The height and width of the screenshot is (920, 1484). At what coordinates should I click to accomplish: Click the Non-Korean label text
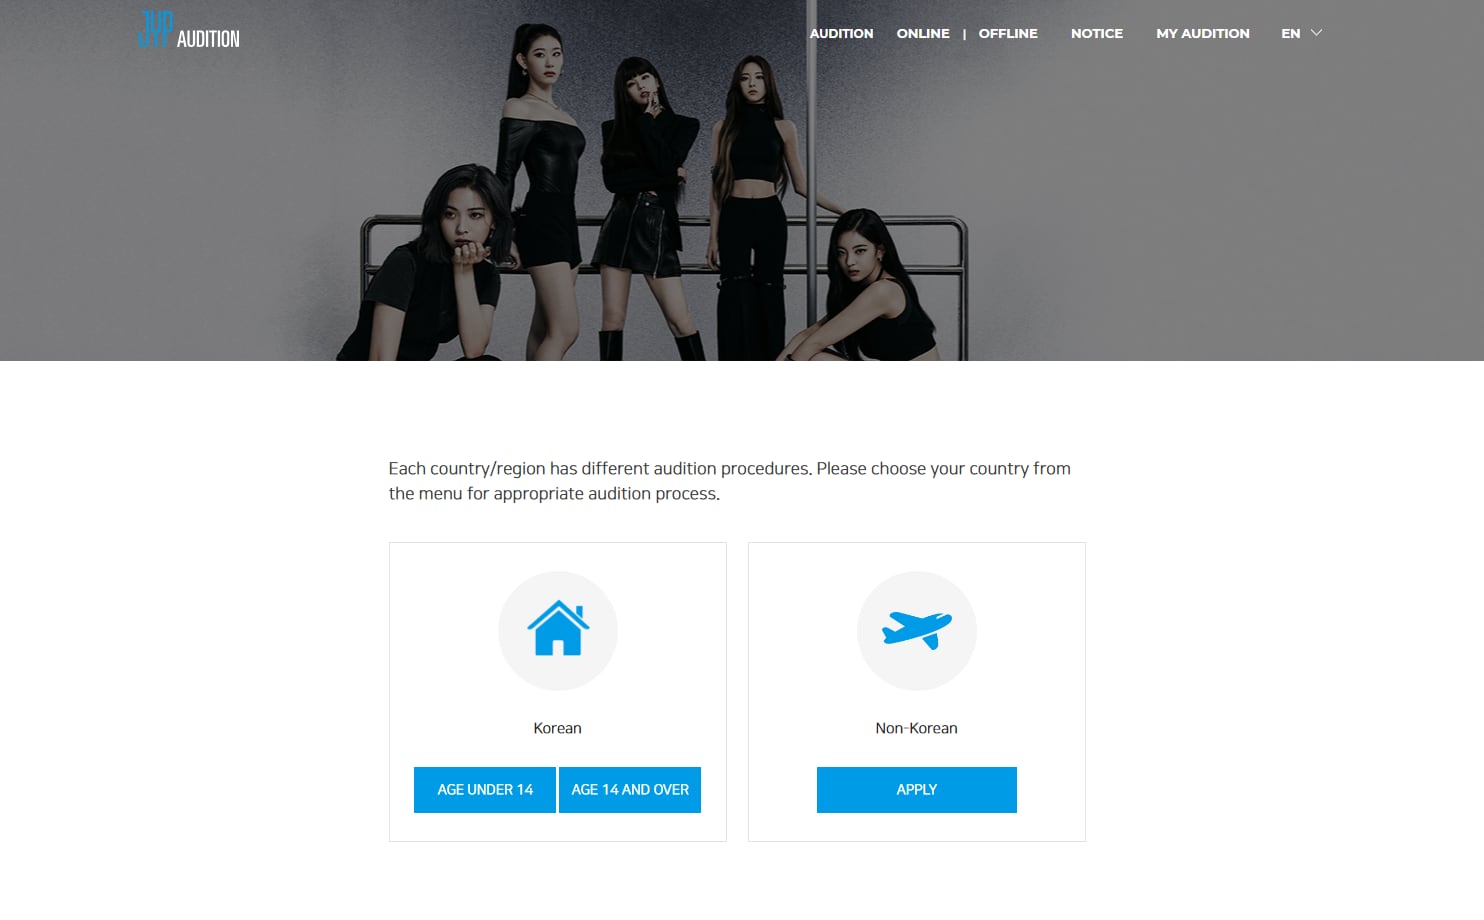click(916, 728)
